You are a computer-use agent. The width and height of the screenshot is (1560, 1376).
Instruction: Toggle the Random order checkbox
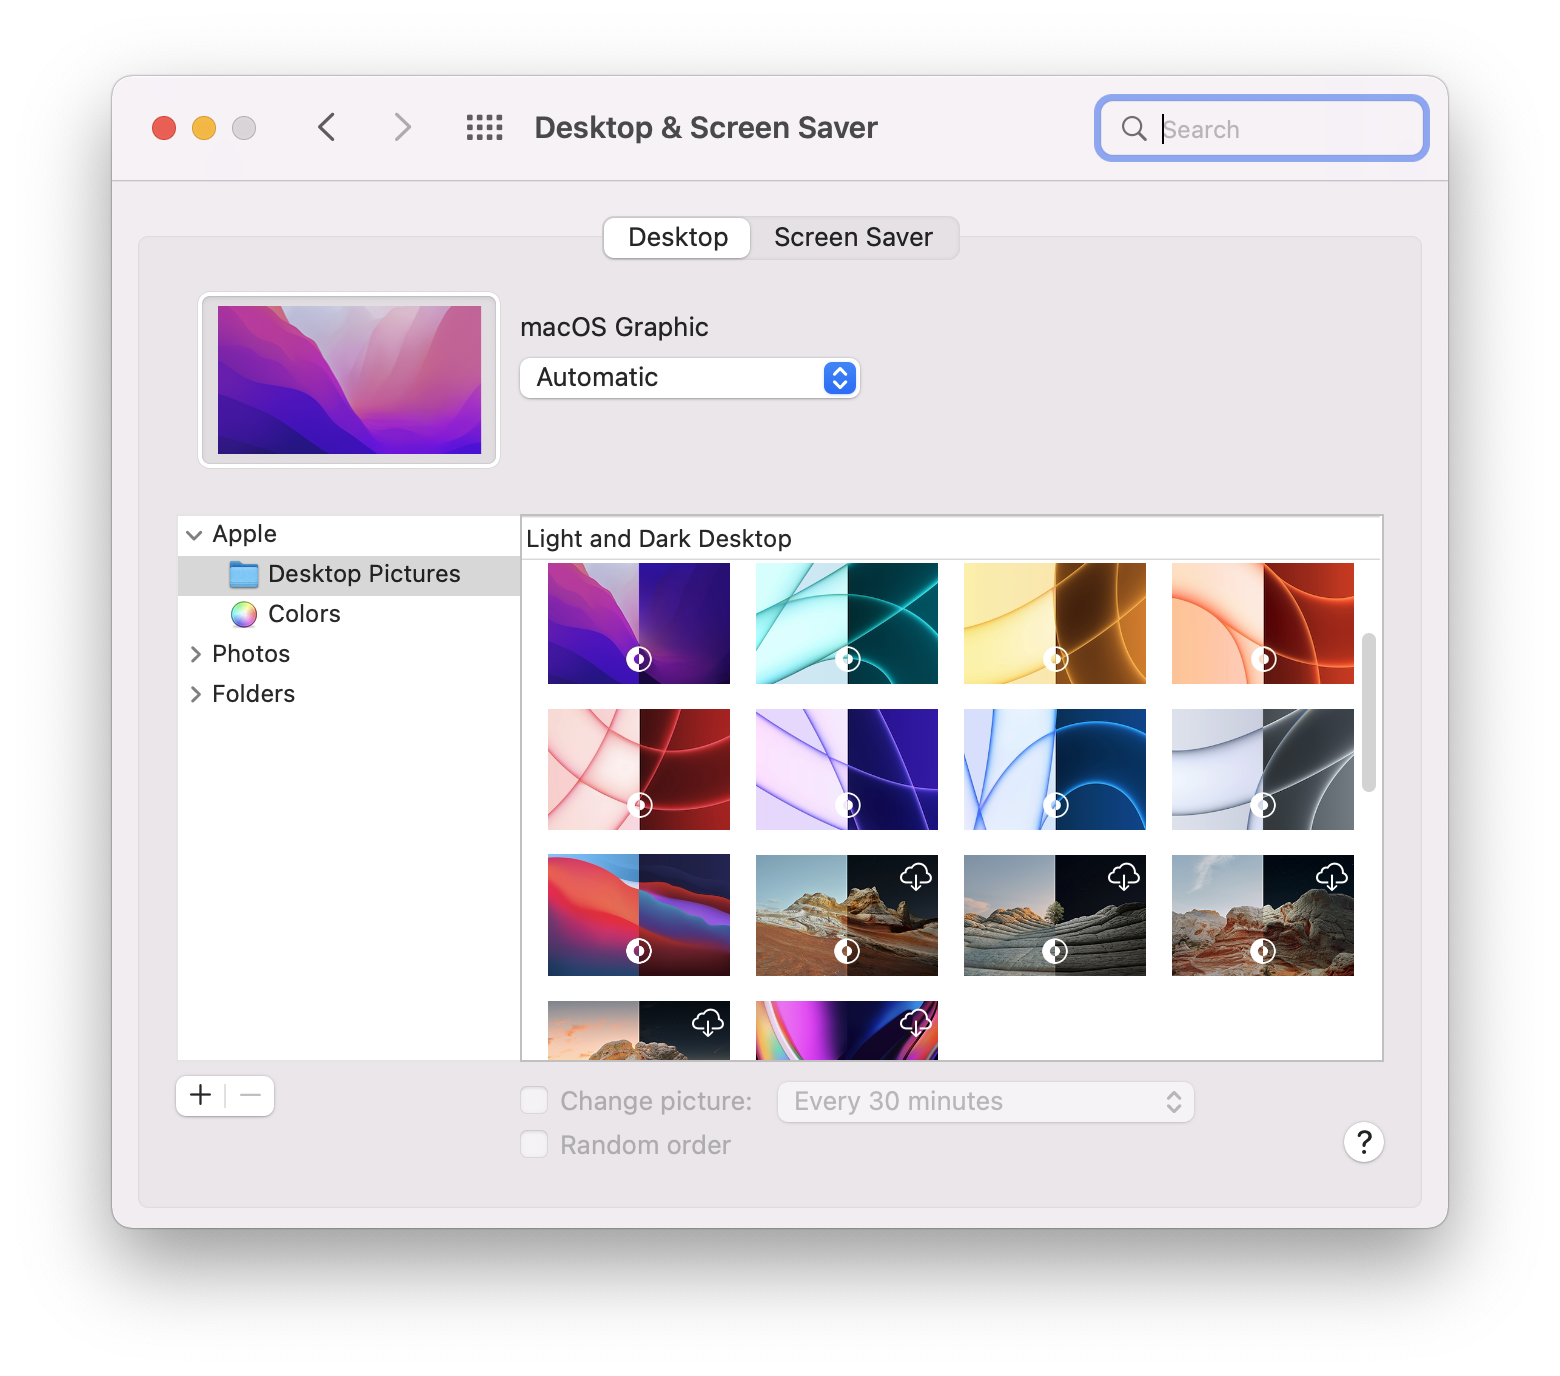point(534,1144)
